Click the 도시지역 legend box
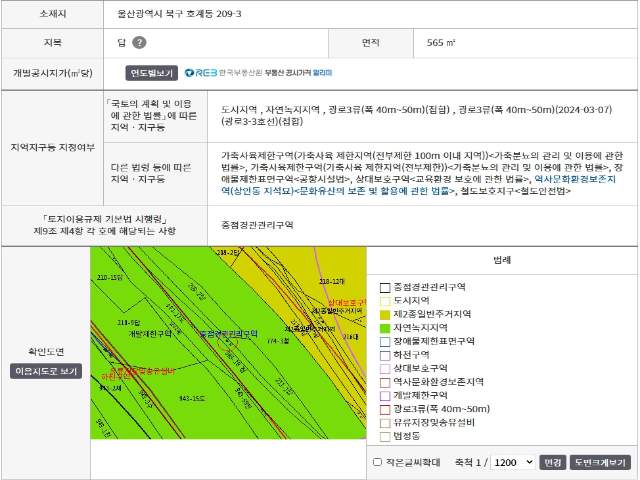 (x=385, y=301)
